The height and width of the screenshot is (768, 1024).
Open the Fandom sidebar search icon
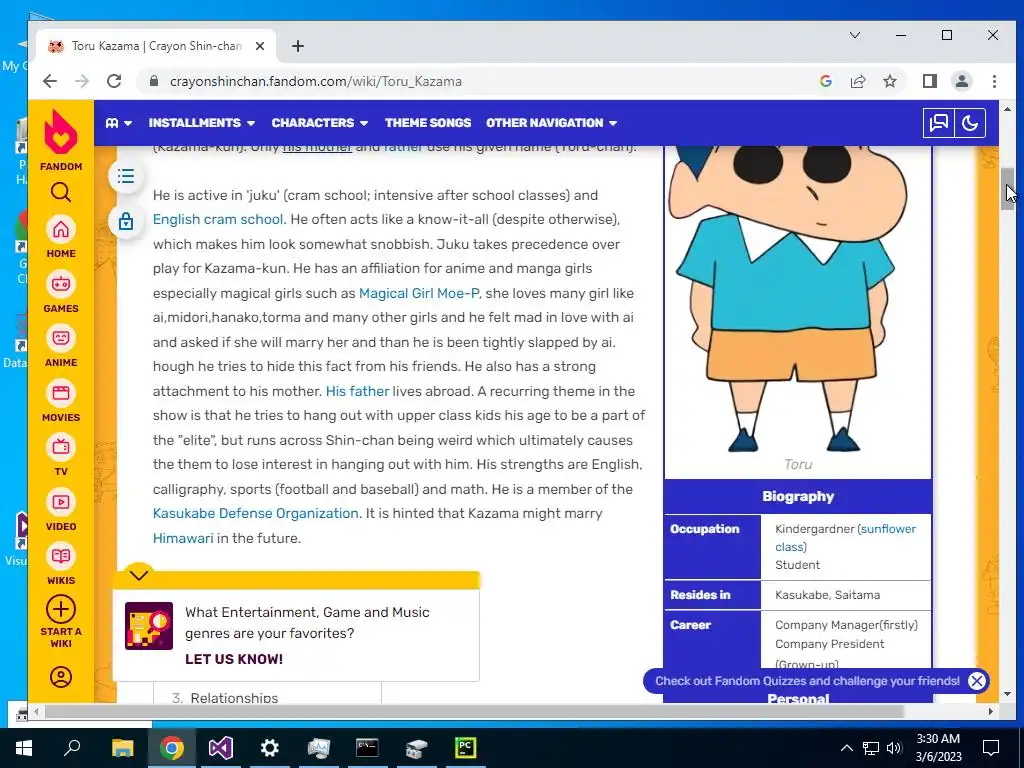[61, 193]
